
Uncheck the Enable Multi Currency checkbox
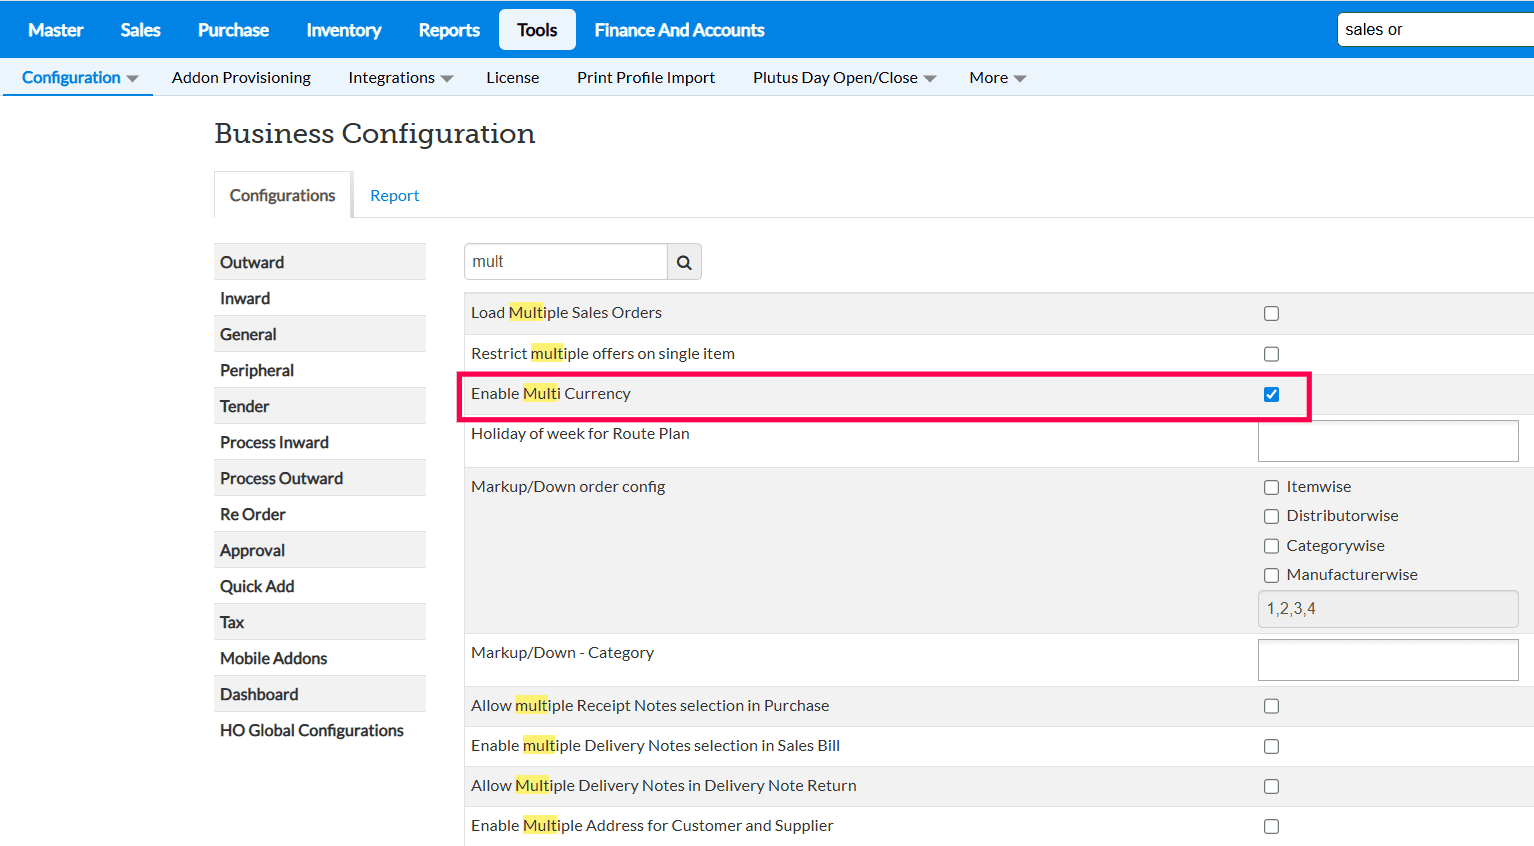click(x=1271, y=394)
